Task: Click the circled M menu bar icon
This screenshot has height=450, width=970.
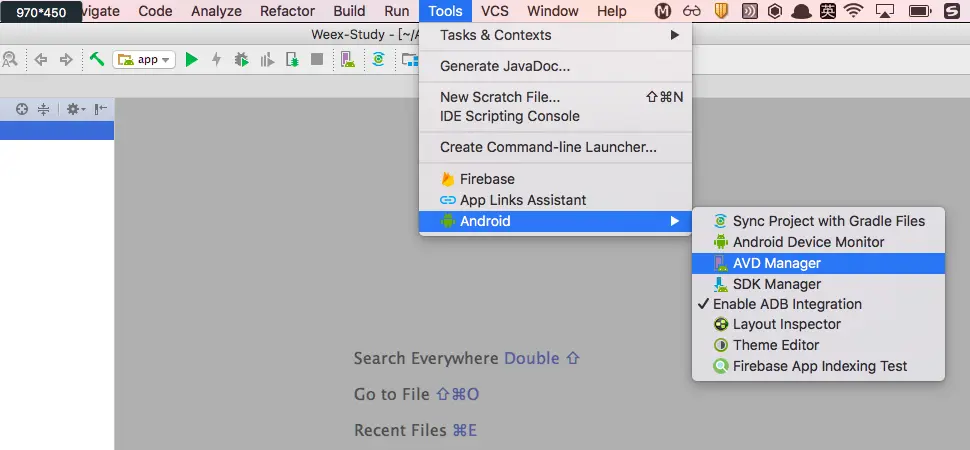Action: click(663, 11)
